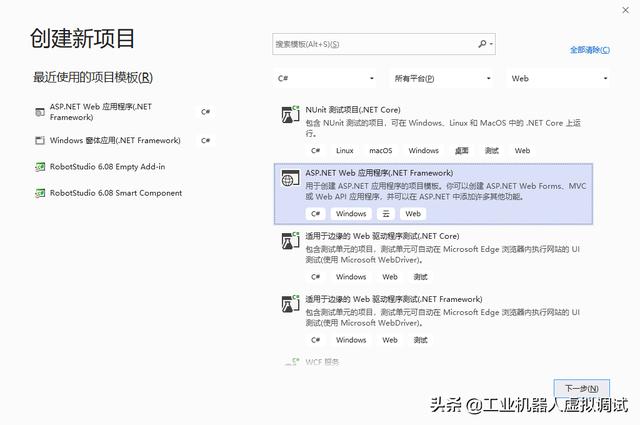This screenshot has height=425, width=640.
Task: Click the Windows tag in ASP.NET Web template
Action: coord(351,214)
